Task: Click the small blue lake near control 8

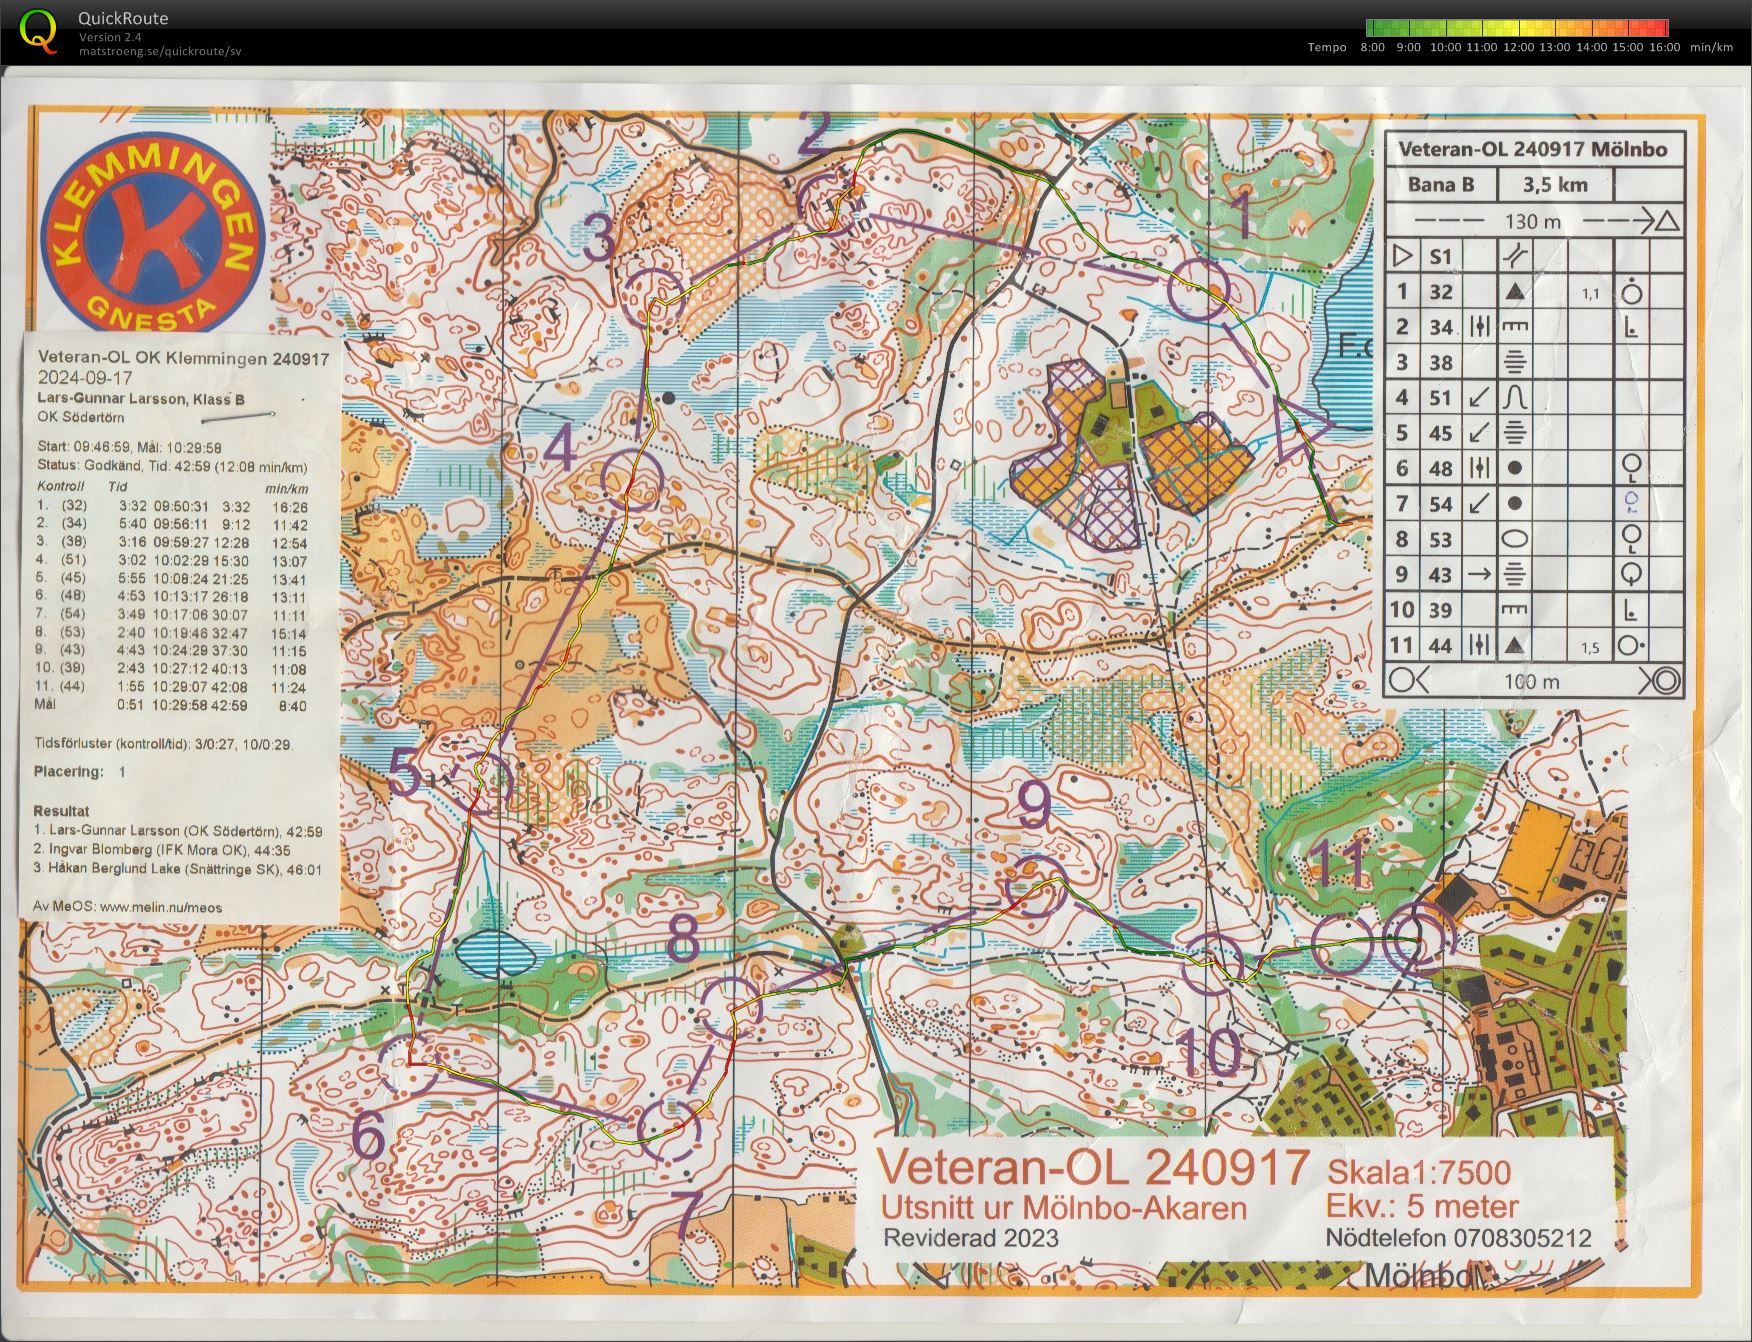Action: (495, 953)
